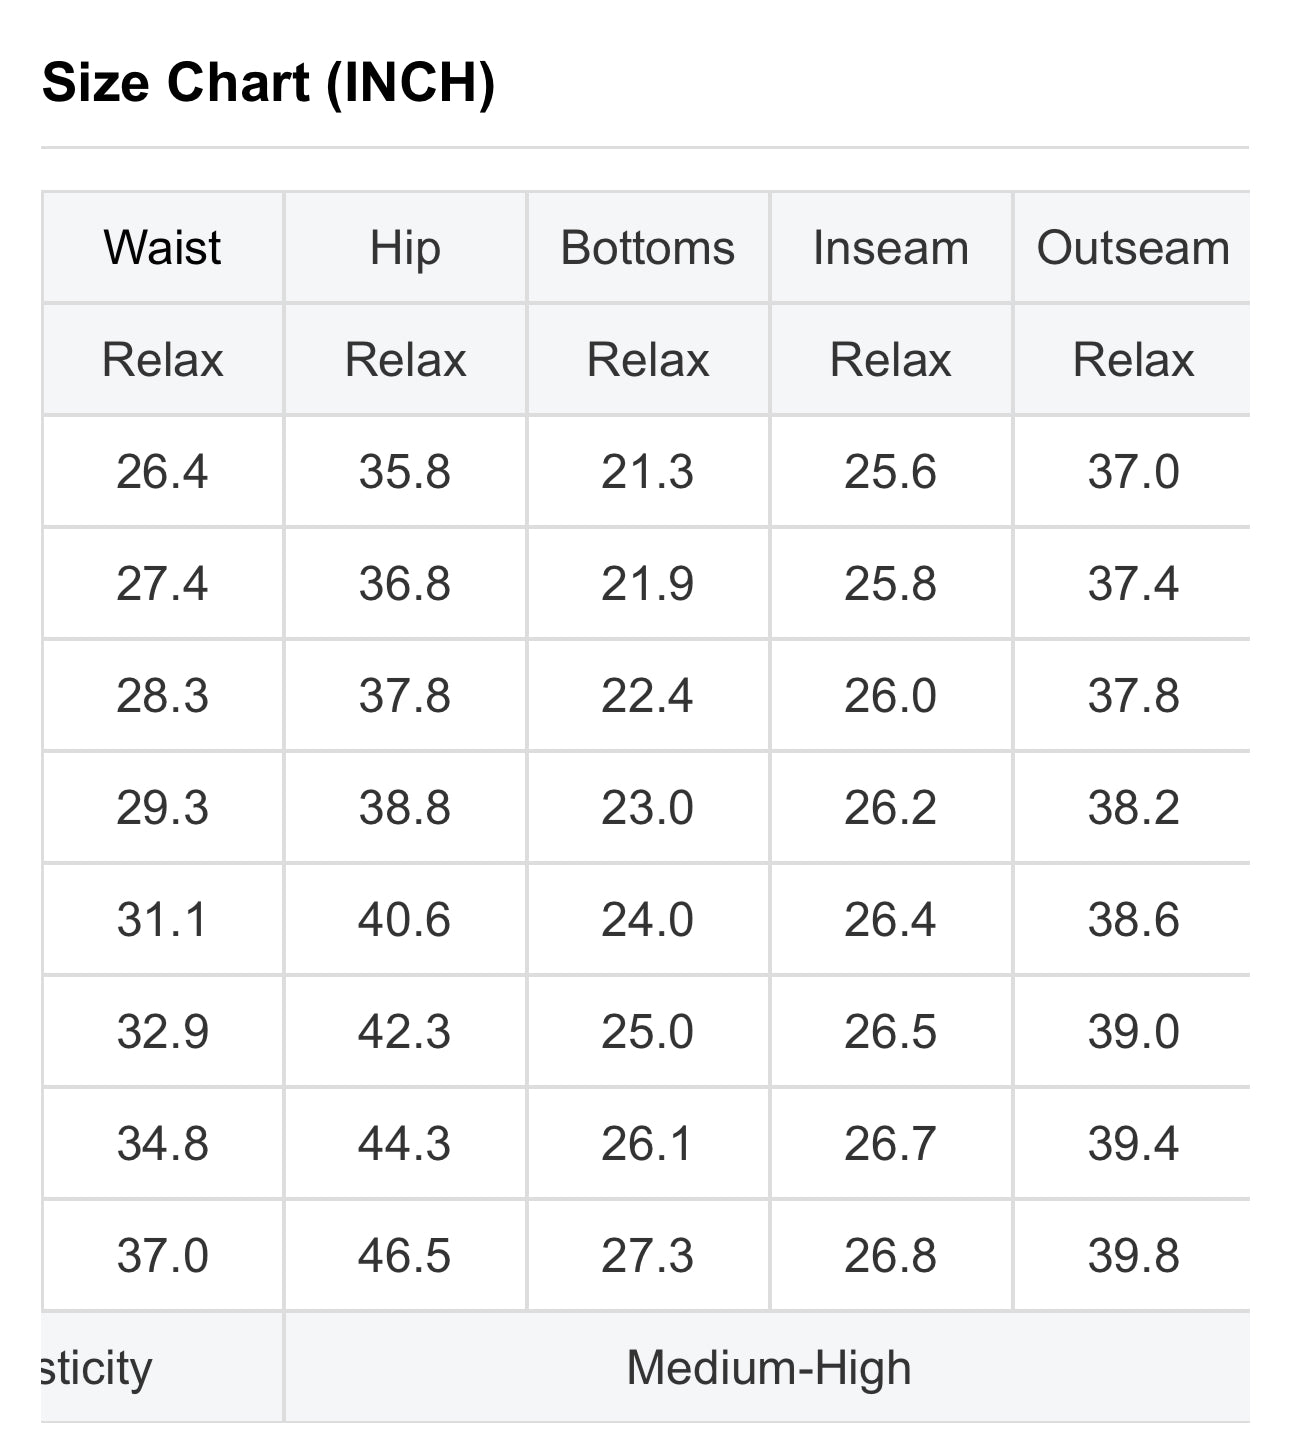This screenshot has height=1452, width=1290.
Task: Click bottoms value 27.3
Action: pos(648,1256)
